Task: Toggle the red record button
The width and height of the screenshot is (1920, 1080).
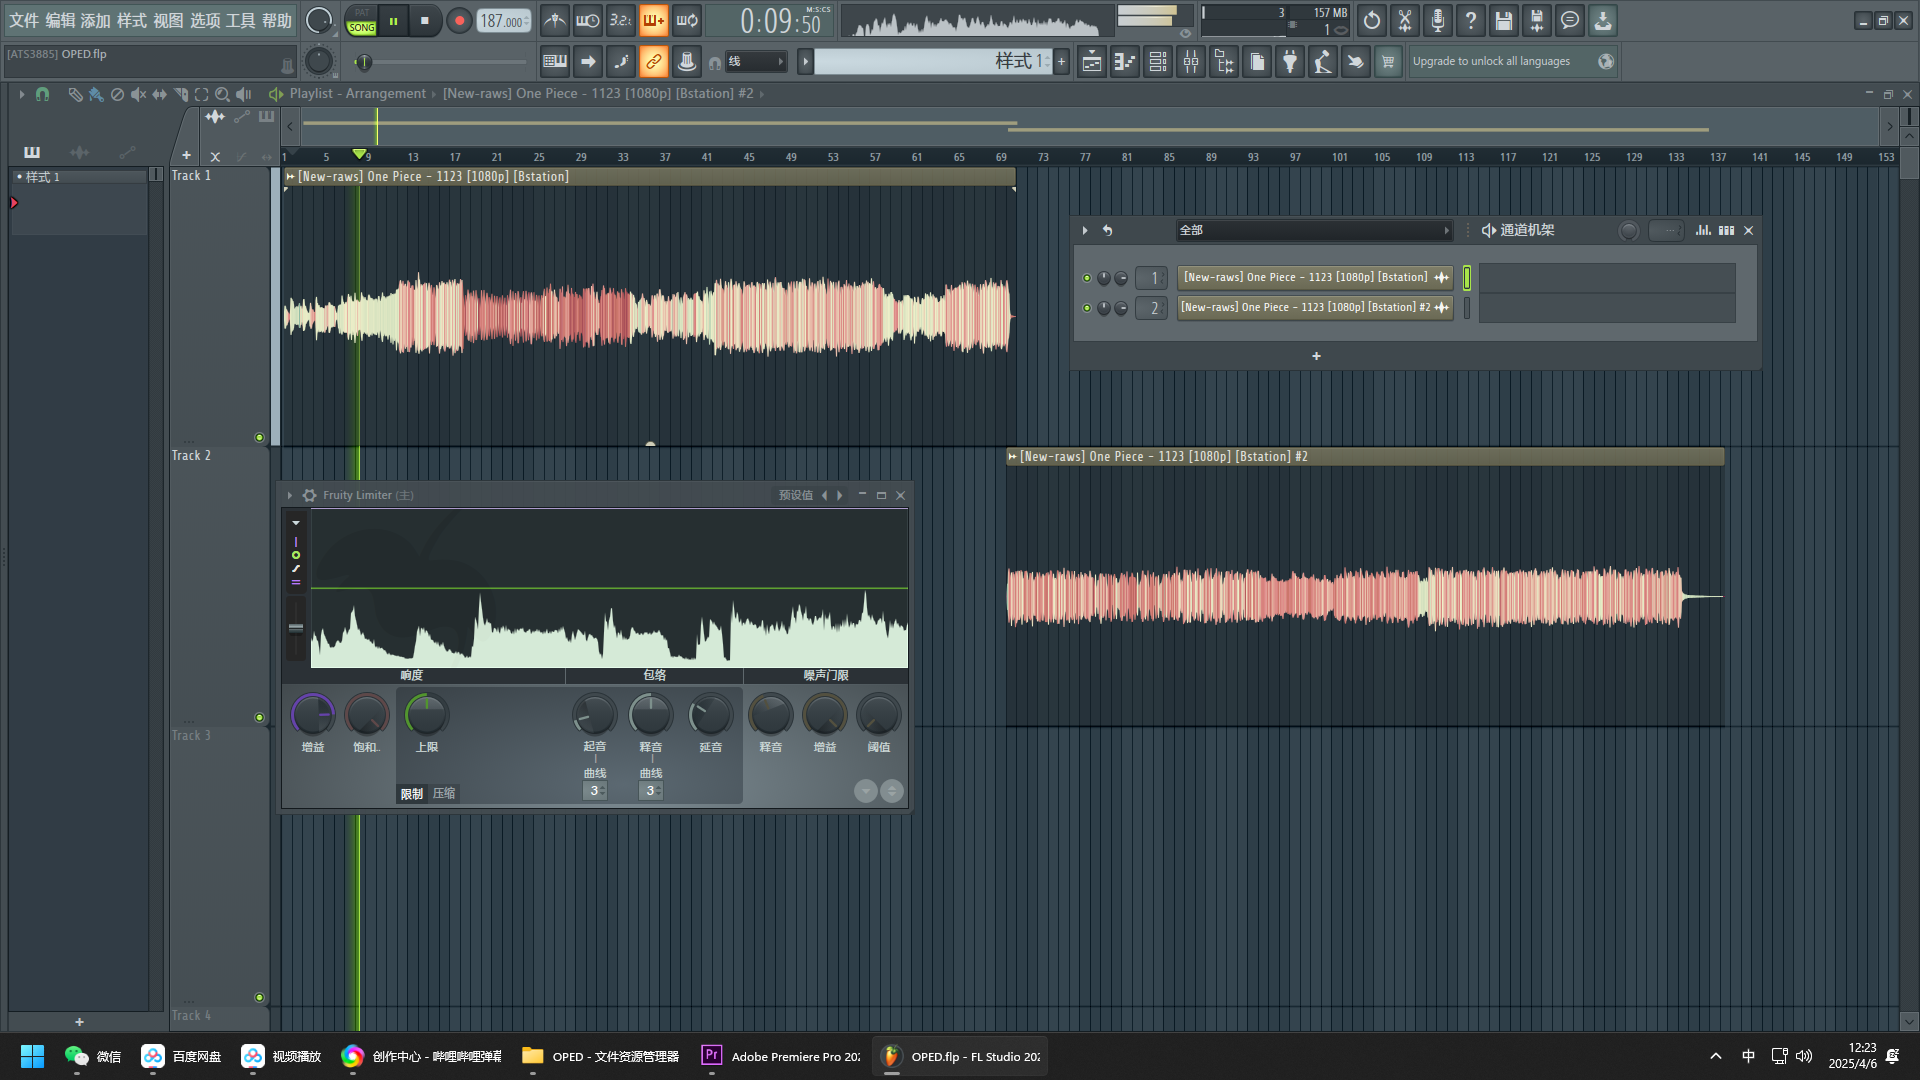Action: coord(459,21)
